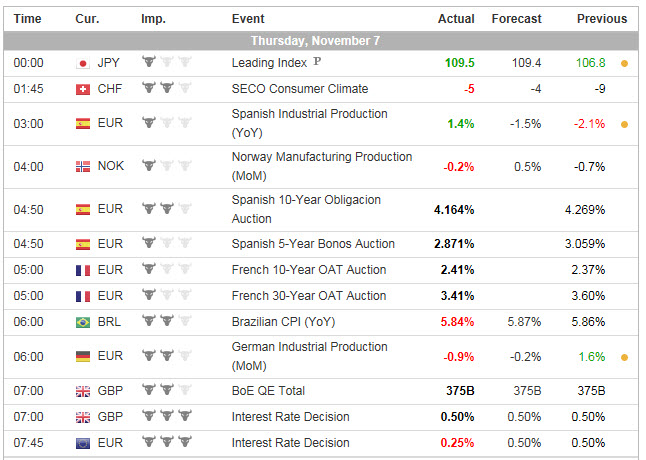Click the Switzerland flag icon beside CHF
Image resolution: width=646 pixels, height=460 pixels.
pyautogui.click(x=83, y=89)
